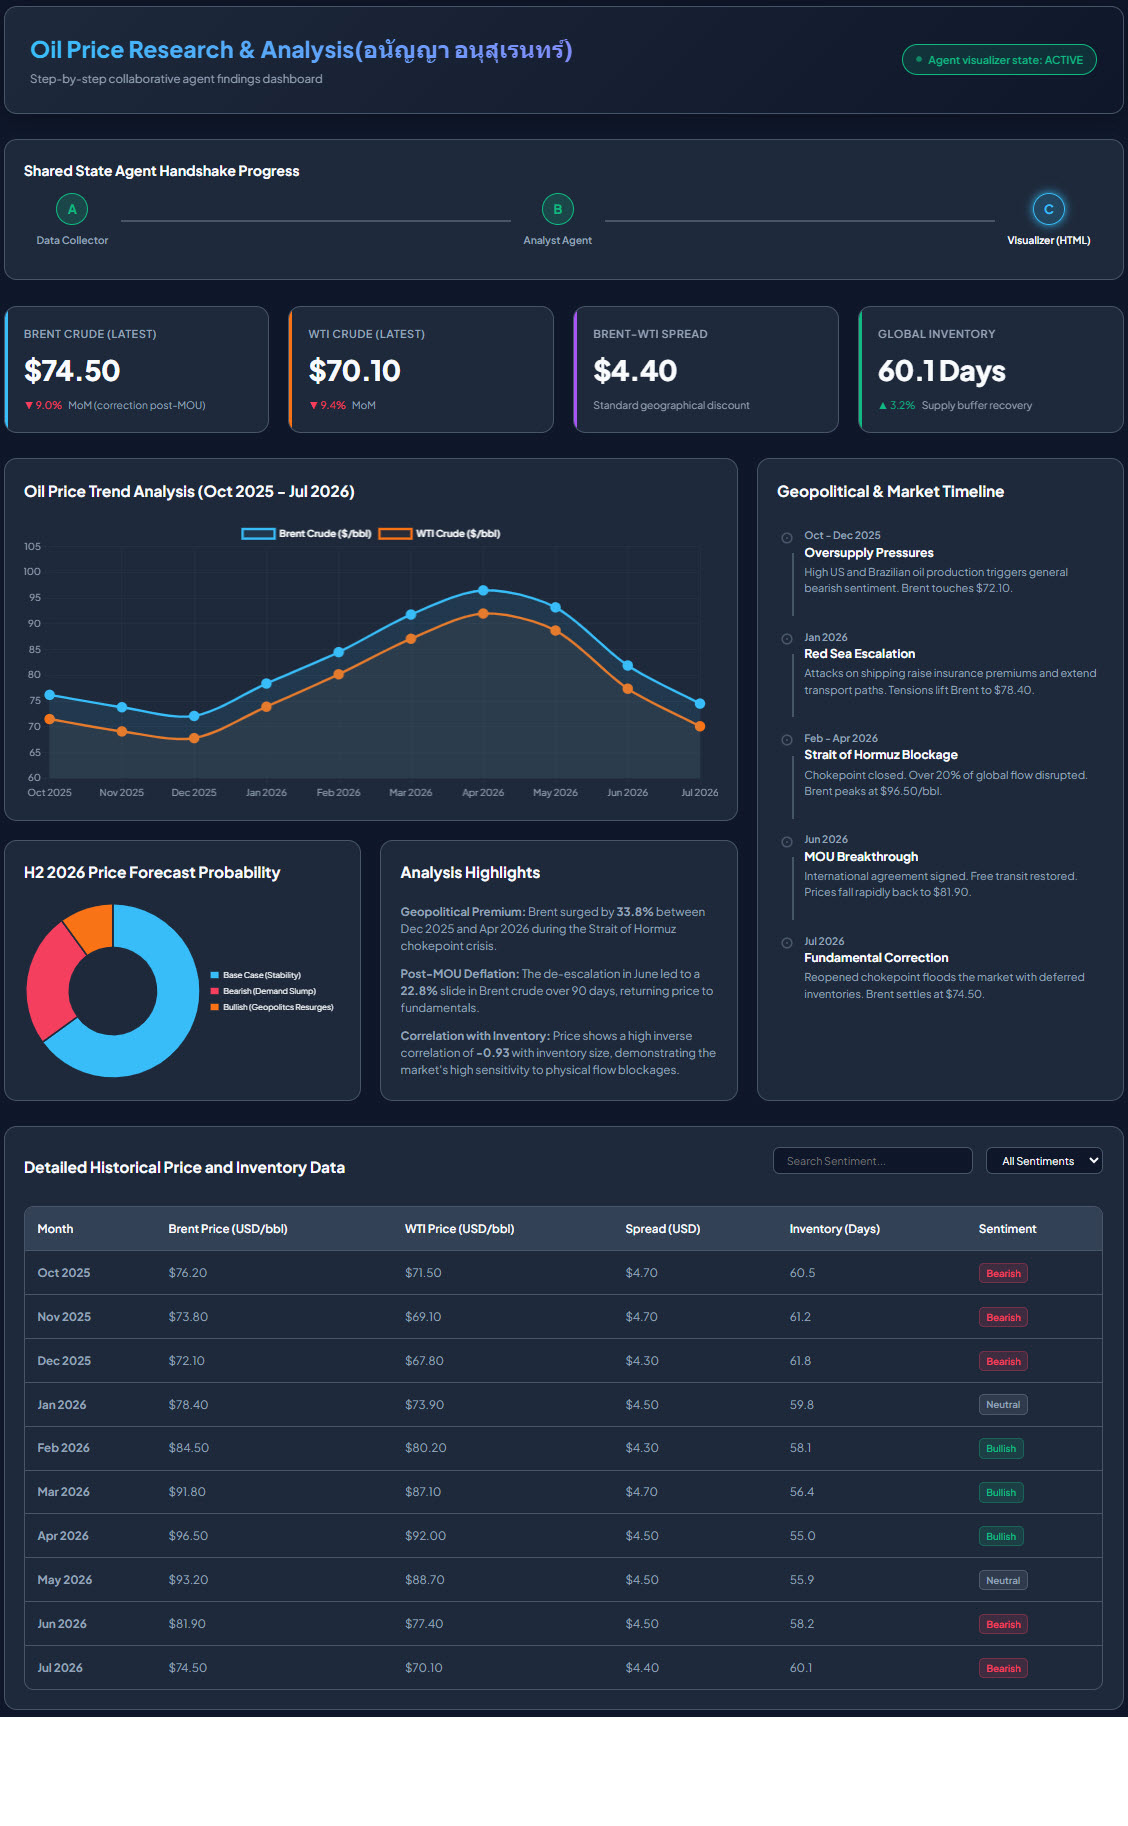1128x1826 pixels.
Task: Click the Jan 2026 timeline marker dot
Action: 787,639
